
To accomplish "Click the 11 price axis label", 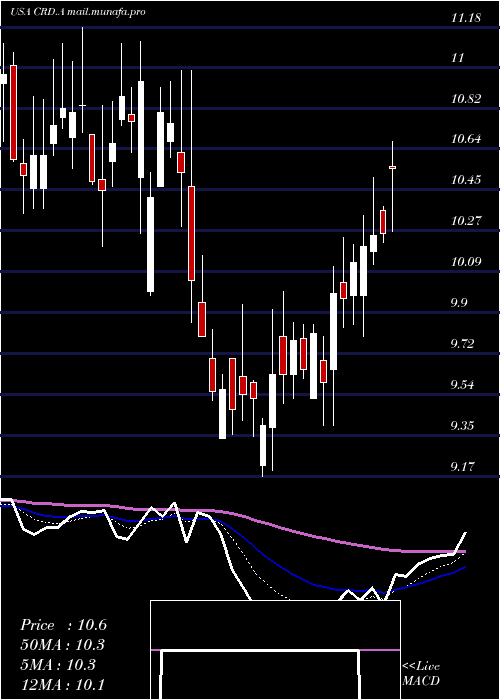I will pyautogui.click(x=458, y=58).
